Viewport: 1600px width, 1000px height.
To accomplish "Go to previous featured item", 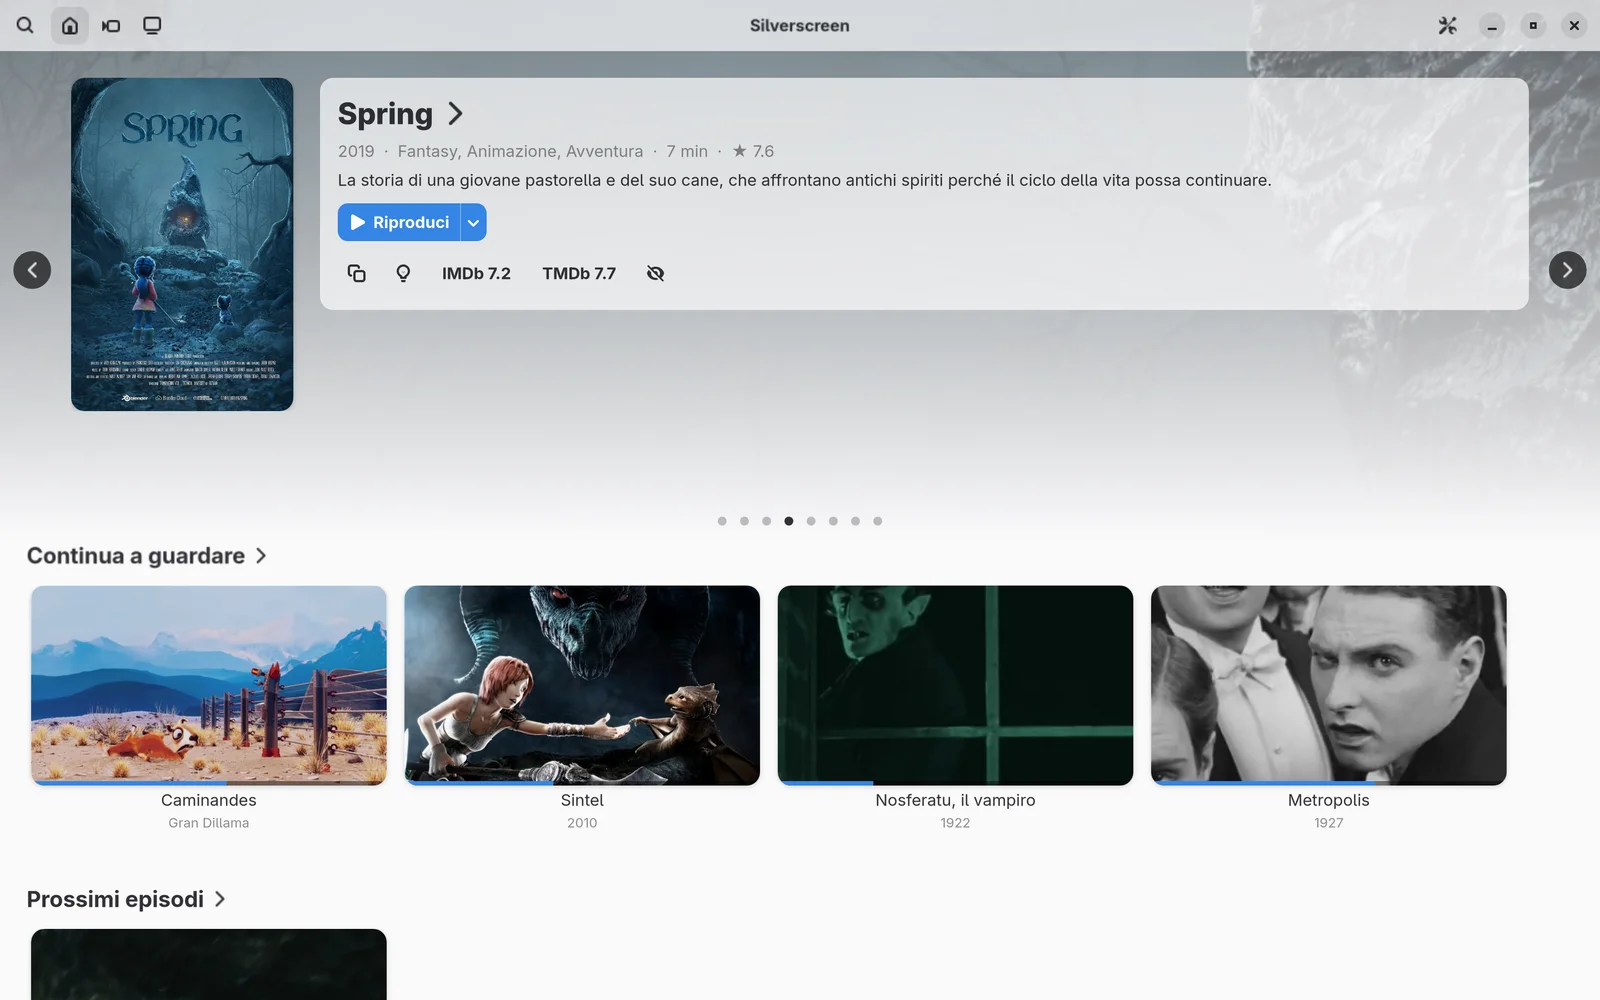I will pyautogui.click(x=32, y=270).
